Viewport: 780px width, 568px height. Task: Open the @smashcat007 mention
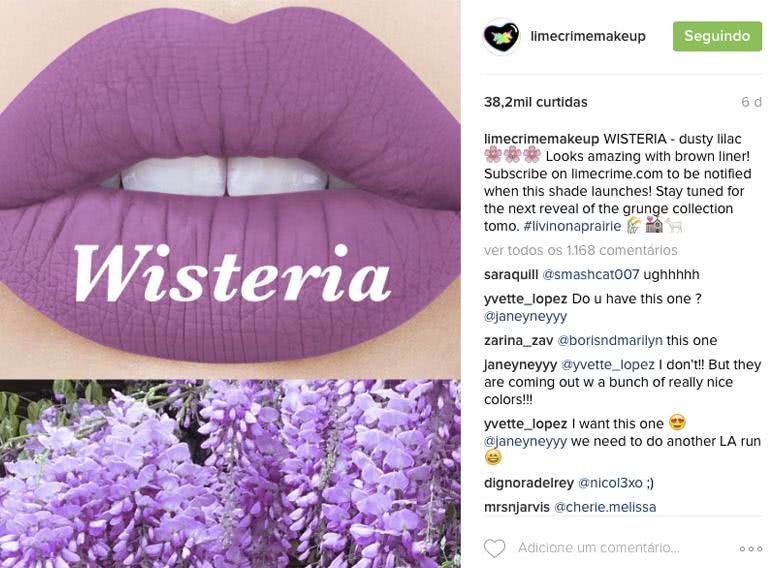[x=590, y=275]
